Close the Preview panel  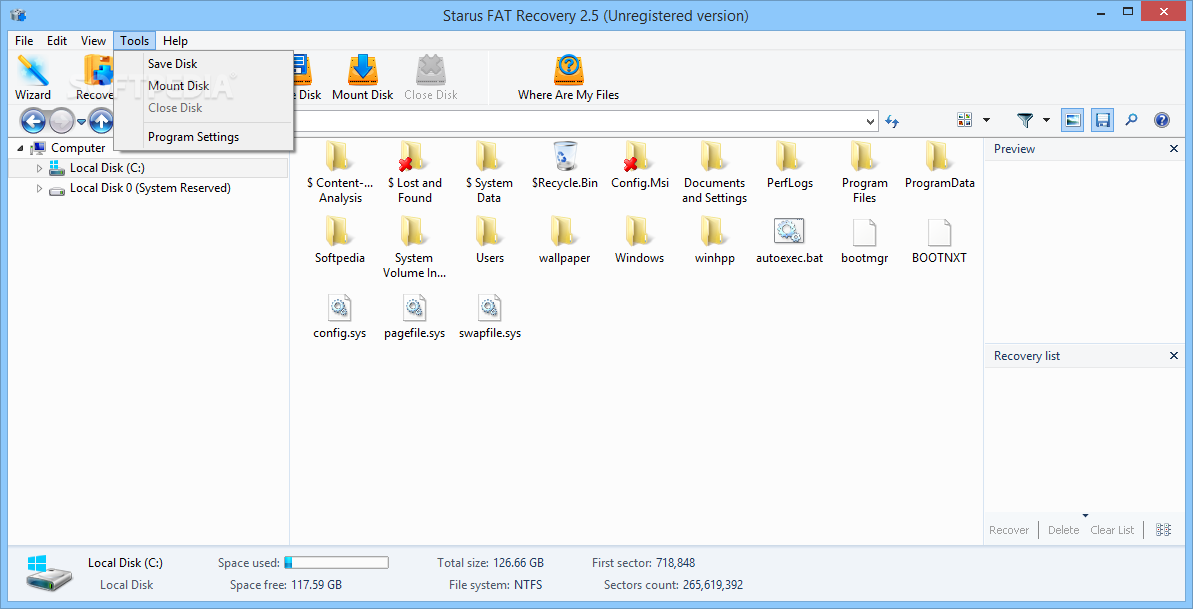(1173, 149)
